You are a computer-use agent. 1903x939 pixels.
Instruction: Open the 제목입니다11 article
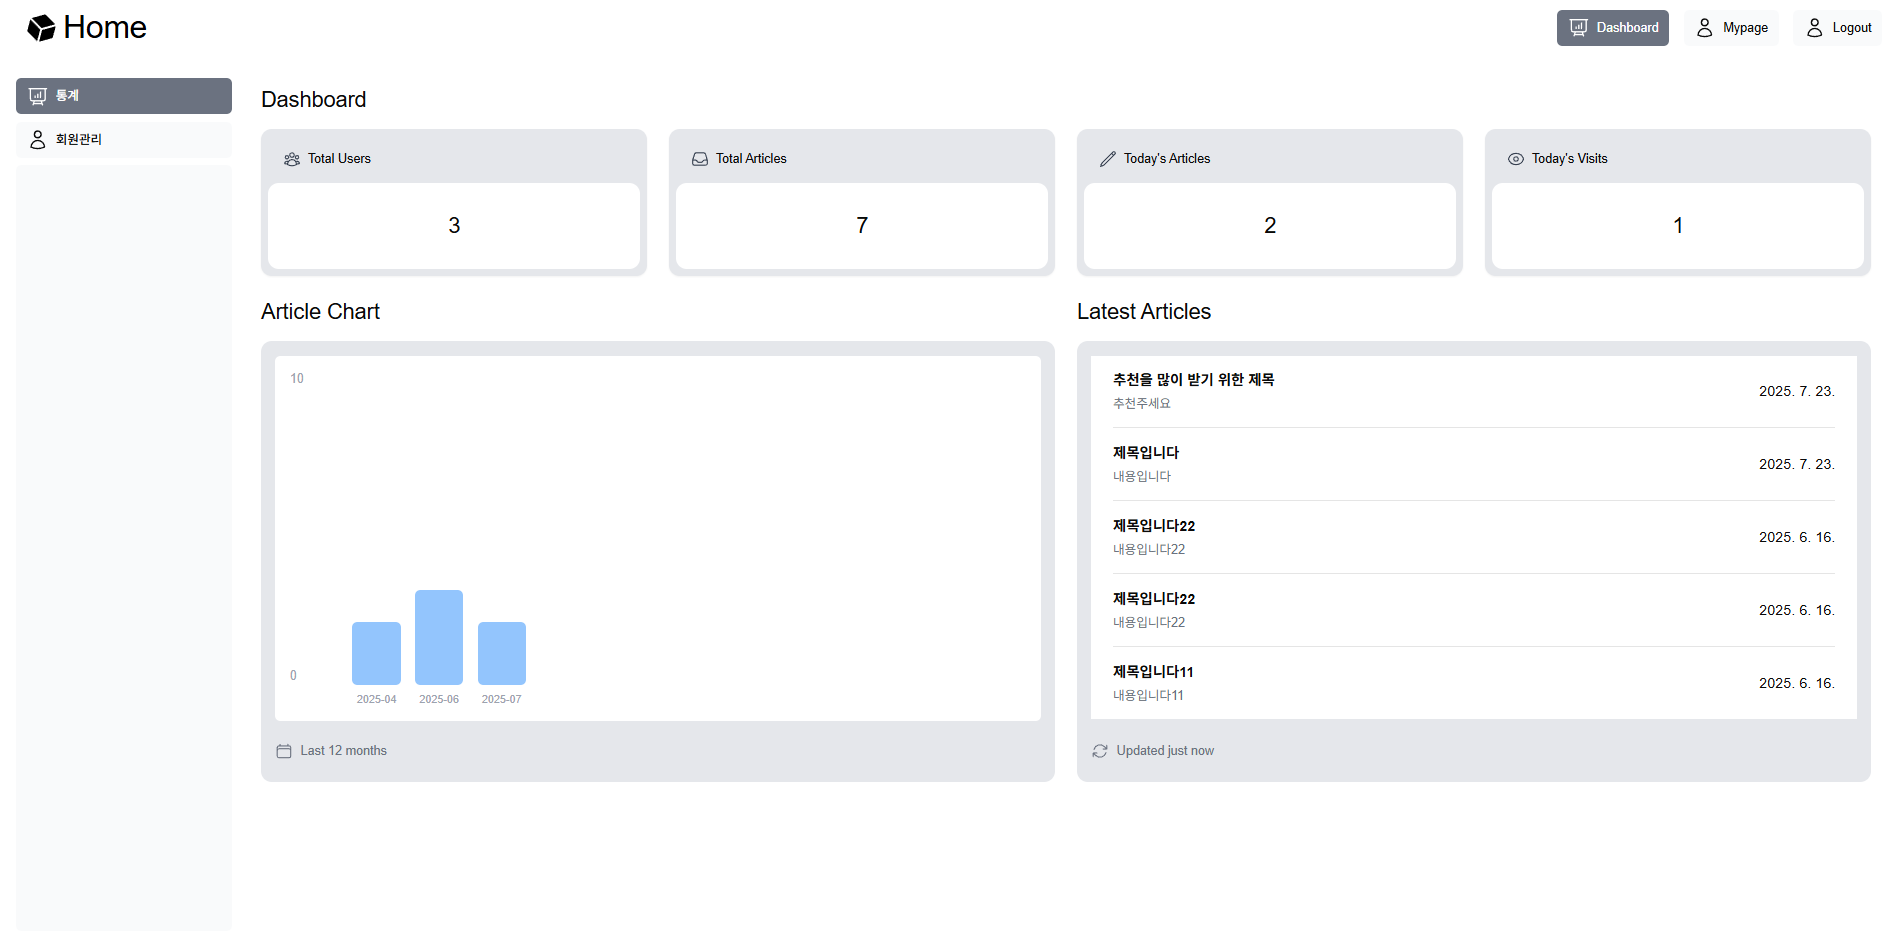[1153, 672]
